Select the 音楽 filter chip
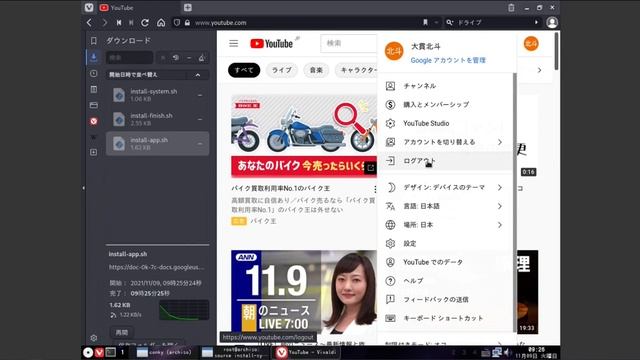Image resolution: width=640 pixels, height=360 pixels. (x=316, y=70)
